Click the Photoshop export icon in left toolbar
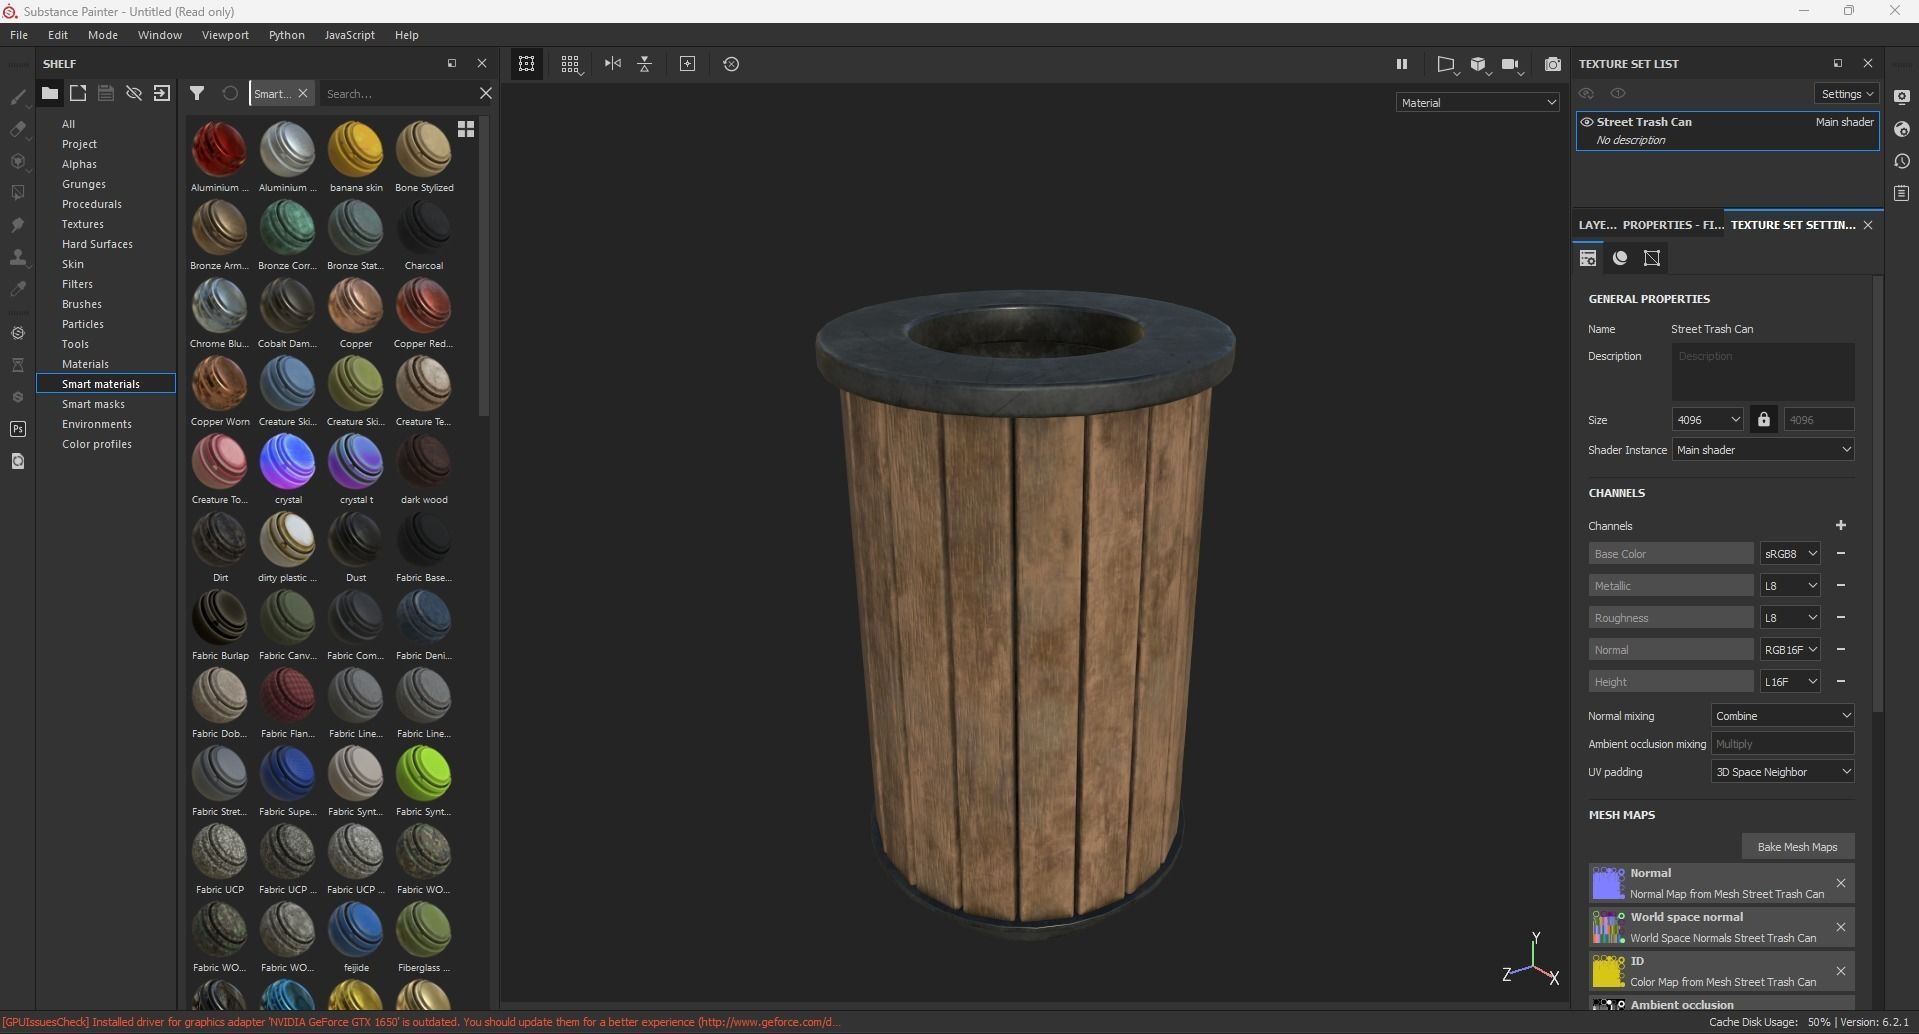This screenshot has width=1919, height=1034. (18, 429)
